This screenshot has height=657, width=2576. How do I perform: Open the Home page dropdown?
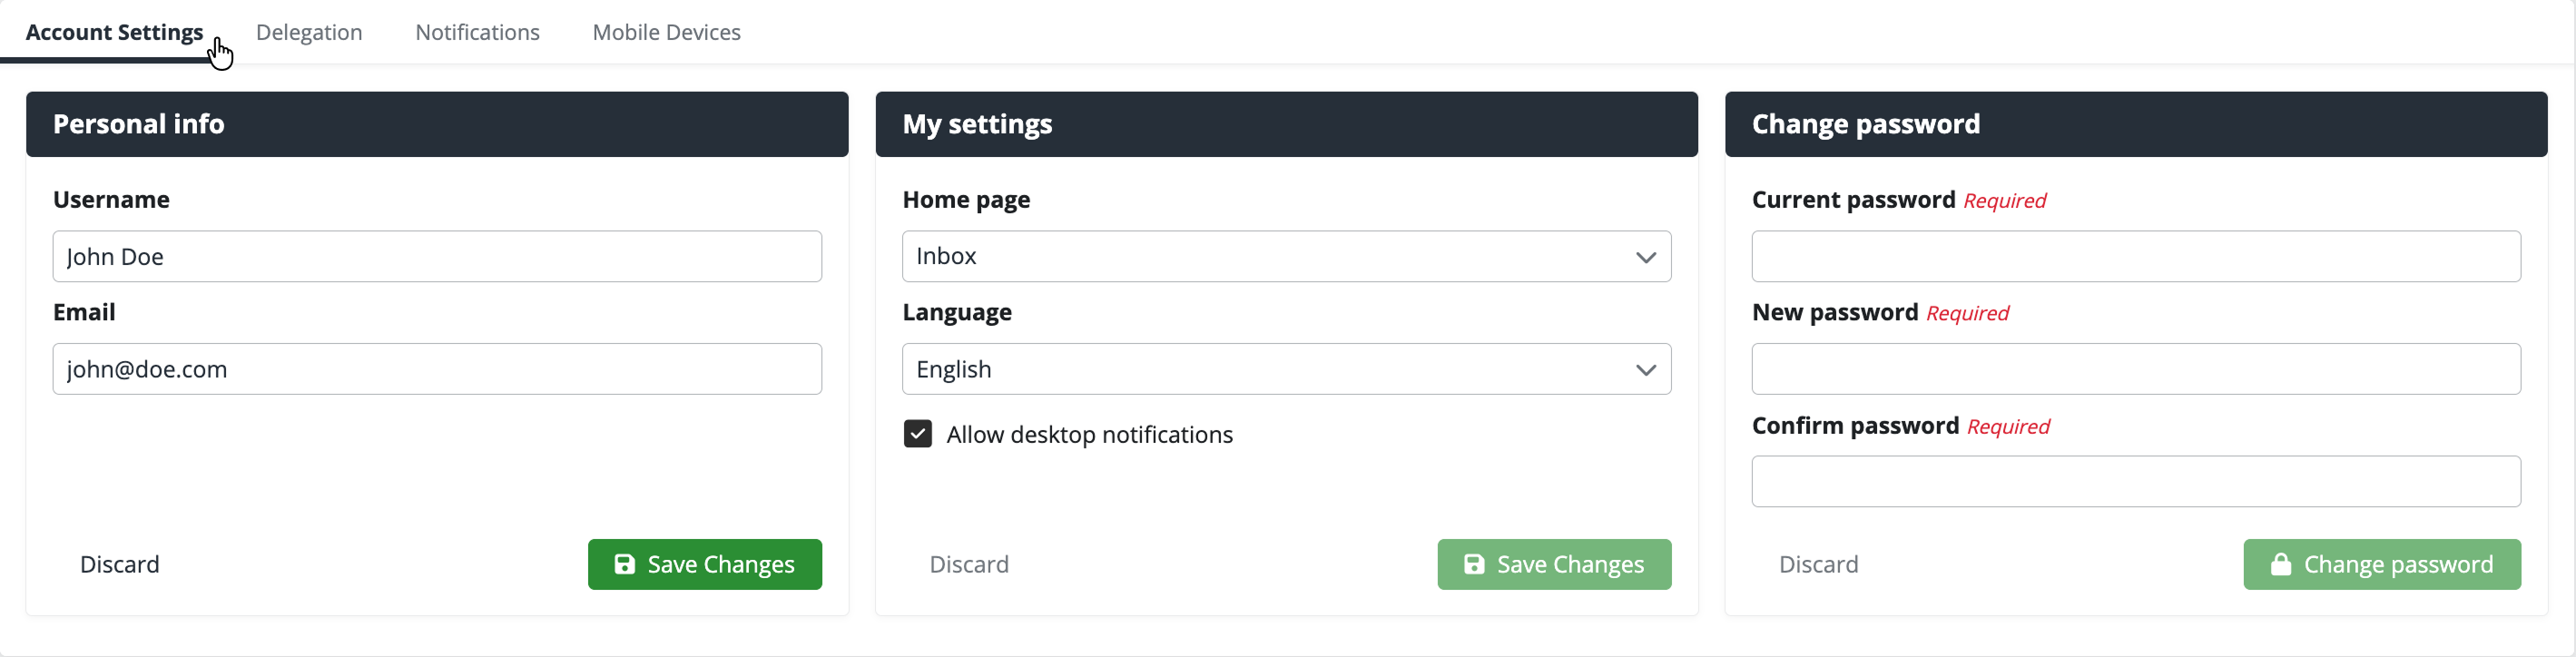click(x=1285, y=256)
